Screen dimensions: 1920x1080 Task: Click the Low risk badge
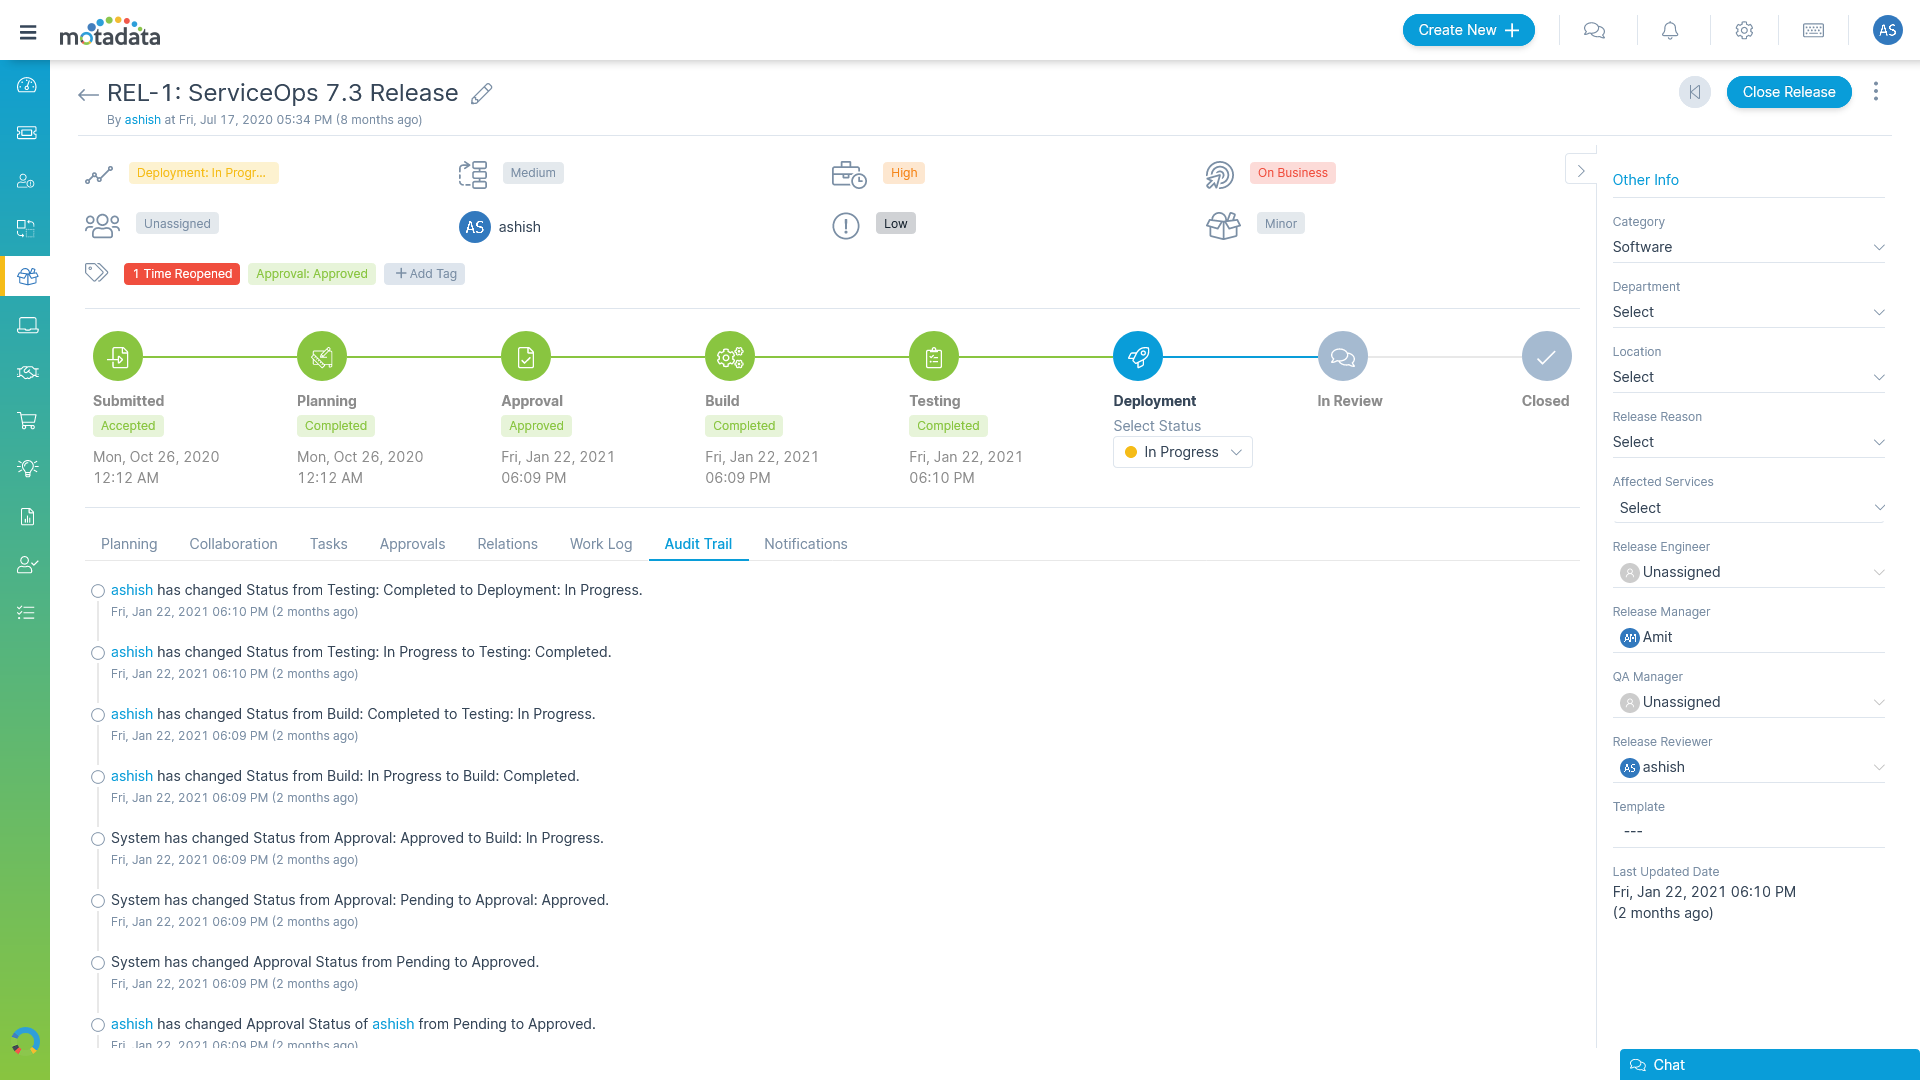[x=896, y=224]
